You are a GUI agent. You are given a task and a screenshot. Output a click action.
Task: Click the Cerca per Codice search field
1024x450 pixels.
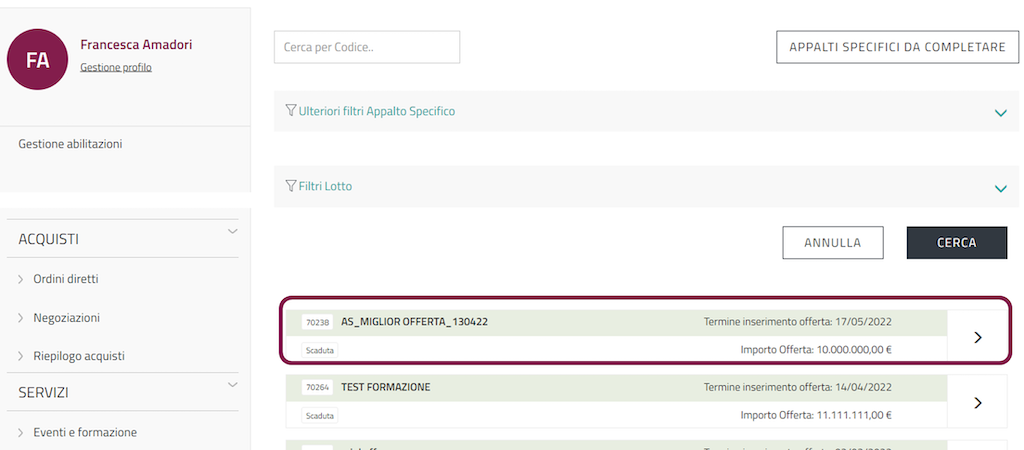click(x=366, y=47)
